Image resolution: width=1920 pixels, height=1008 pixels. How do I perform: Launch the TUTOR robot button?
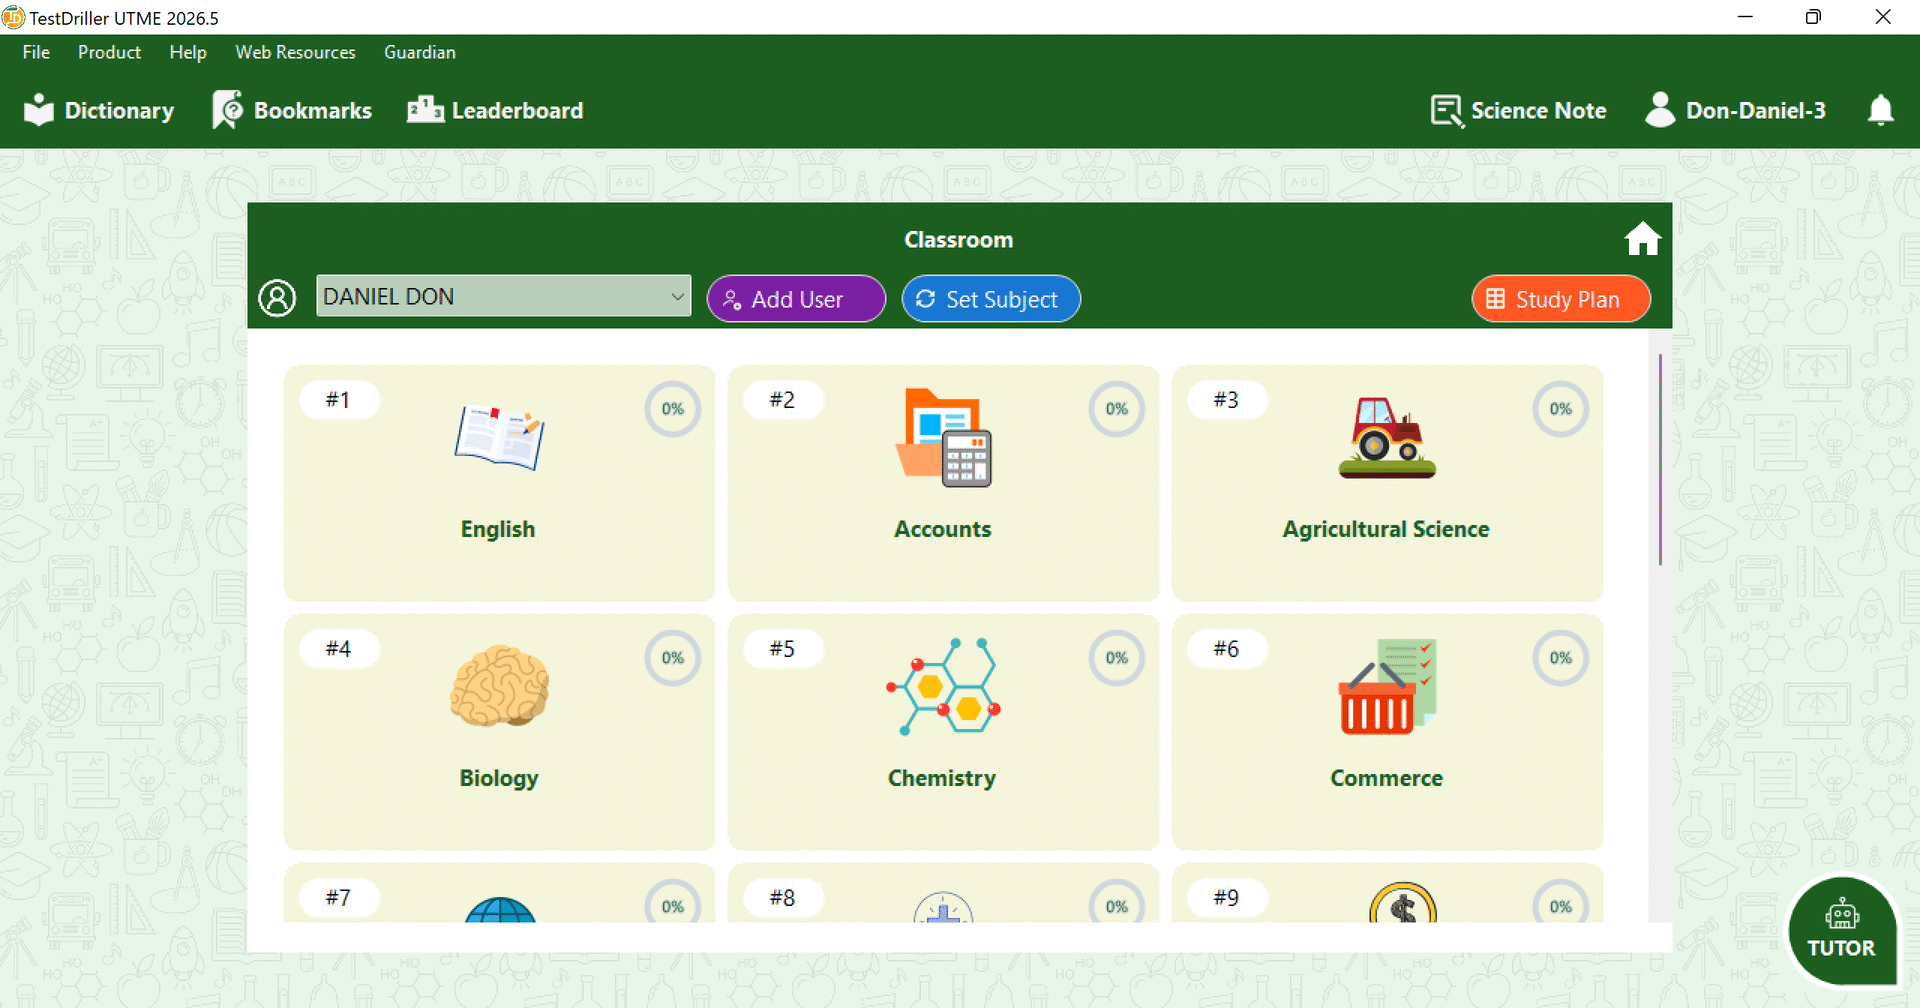point(1842,930)
